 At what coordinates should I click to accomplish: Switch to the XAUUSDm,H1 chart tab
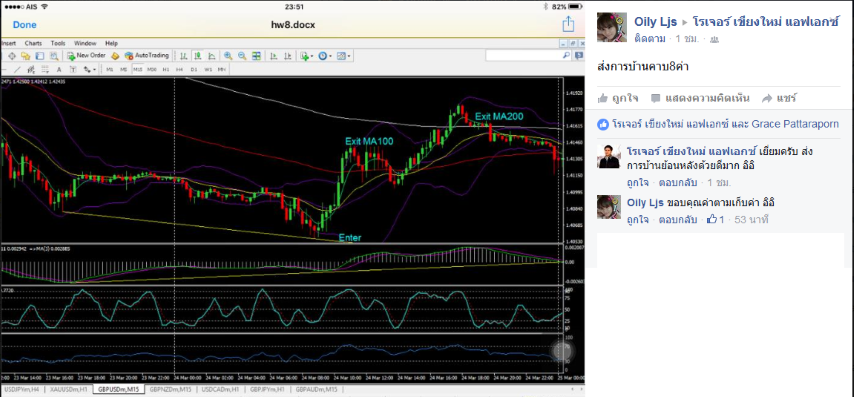click(69, 389)
